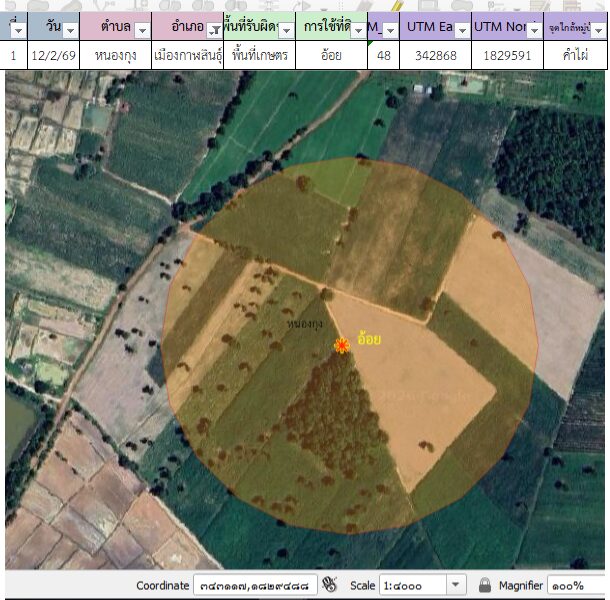Click the lock scale icon
Viewport: 610px width, 600px height.
tap(485, 585)
